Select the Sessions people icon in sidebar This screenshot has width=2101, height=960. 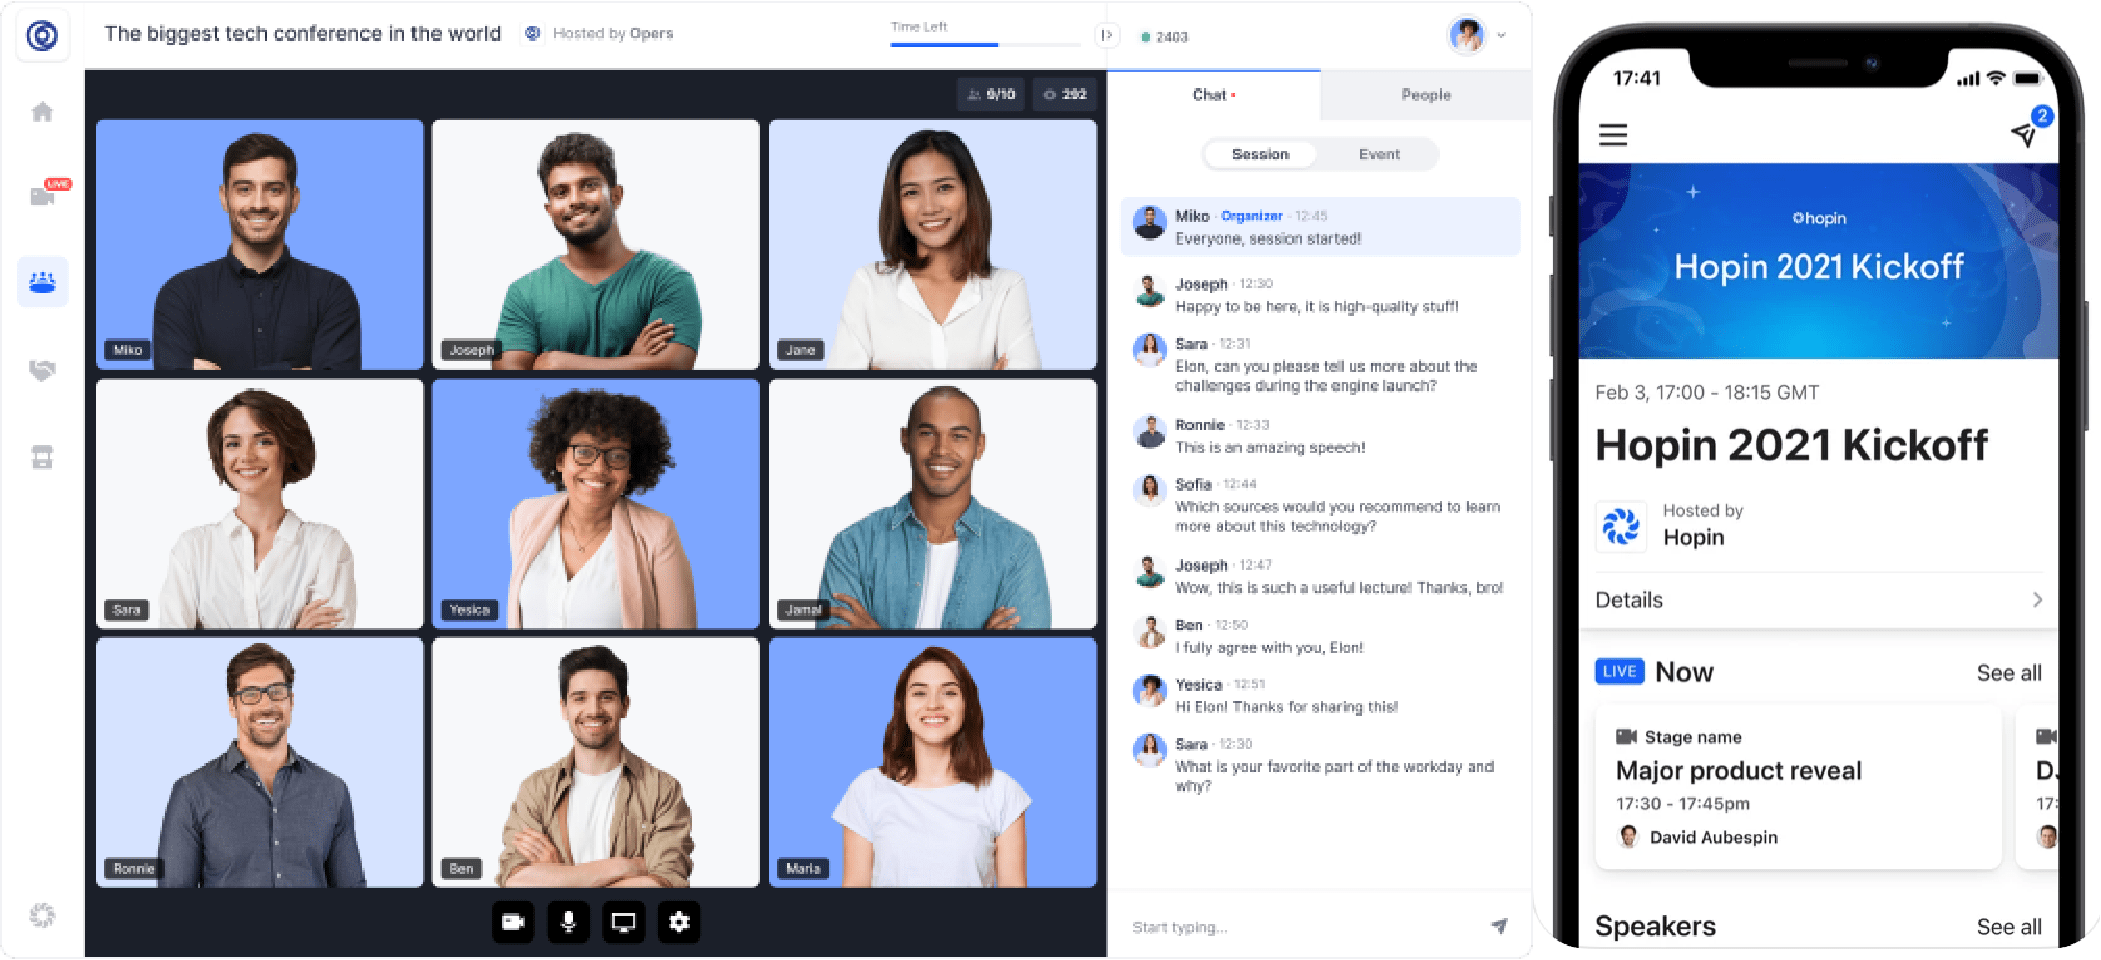click(x=43, y=282)
